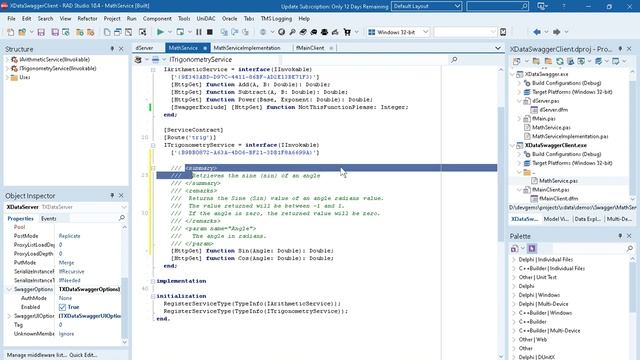Open the Default Layout dropdown
640x360 pixels.
[458, 6]
